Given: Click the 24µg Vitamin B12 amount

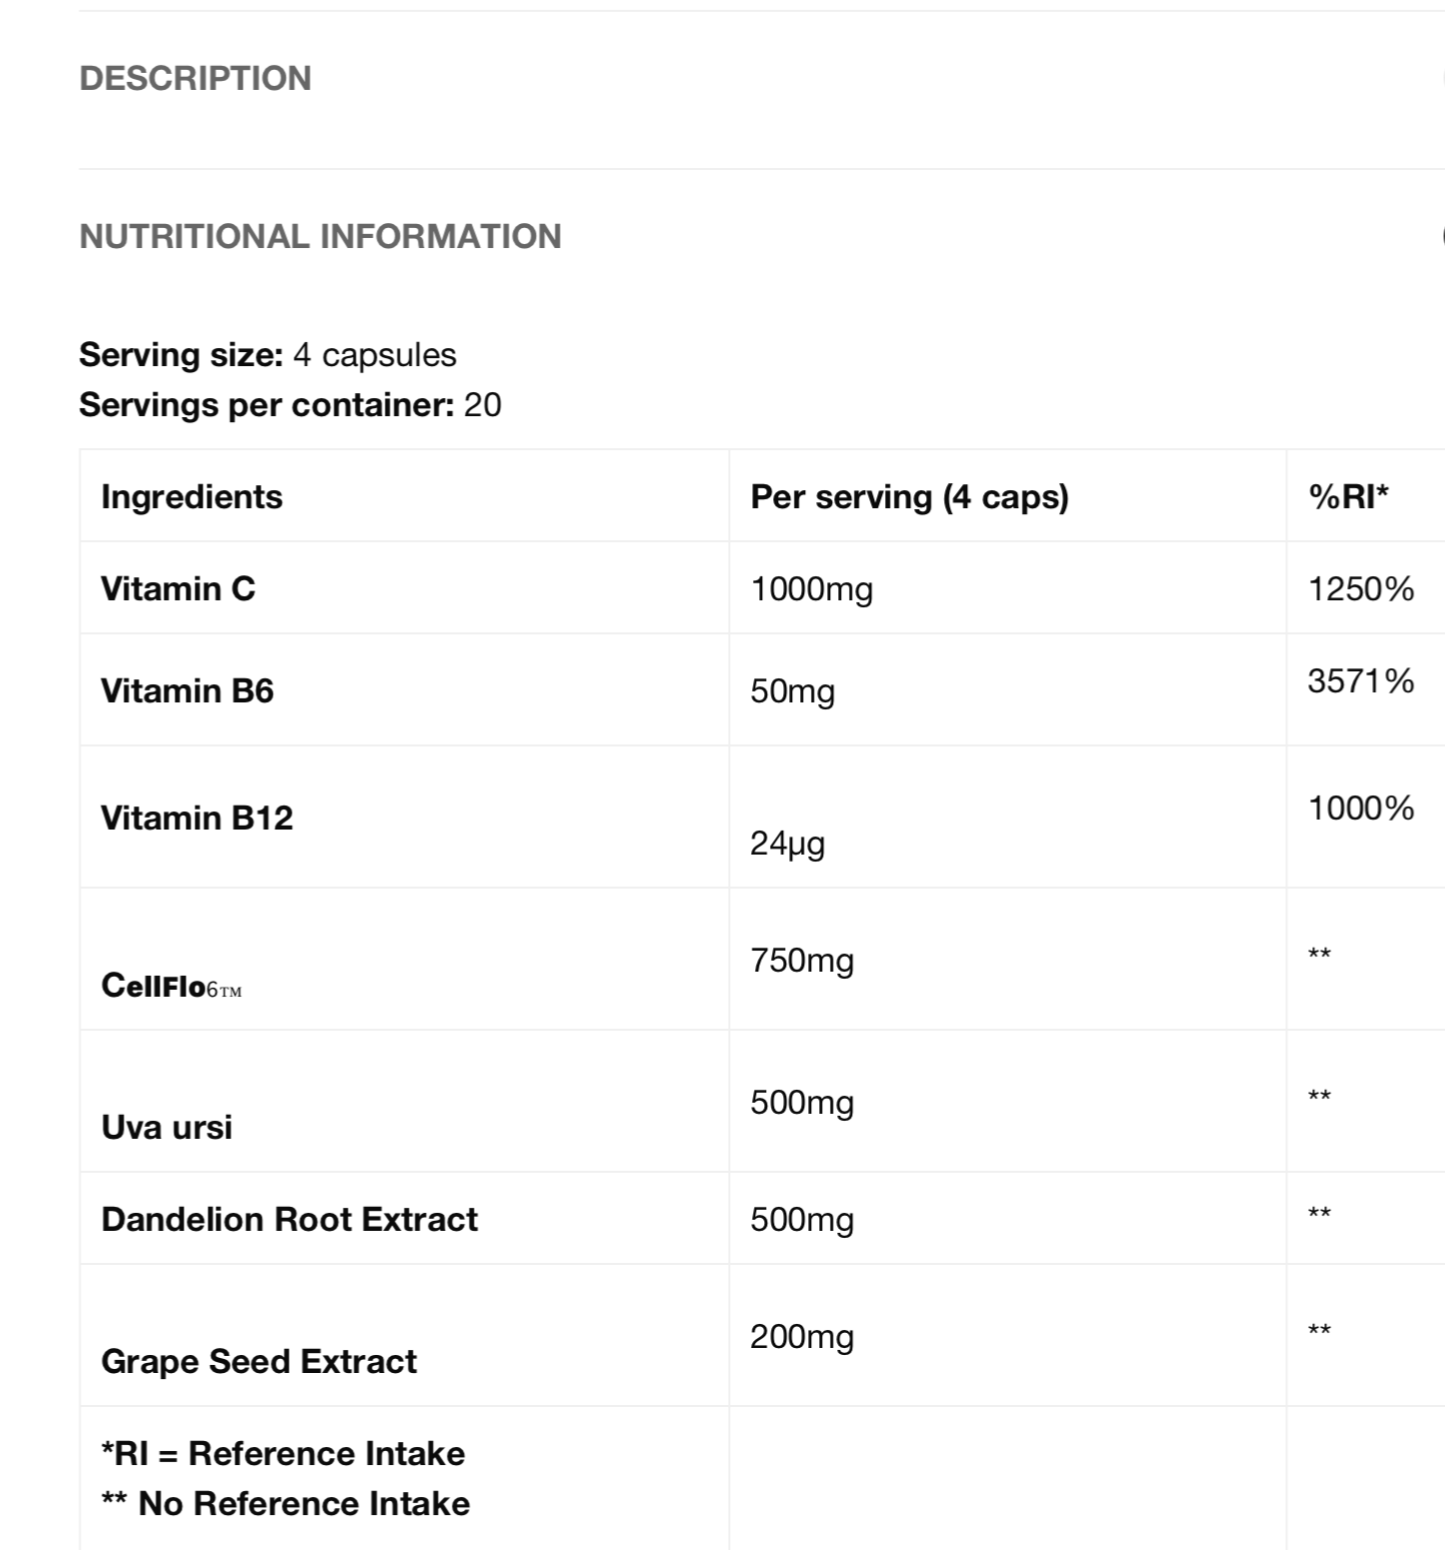Looking at the screenshot, I should 787,844.
